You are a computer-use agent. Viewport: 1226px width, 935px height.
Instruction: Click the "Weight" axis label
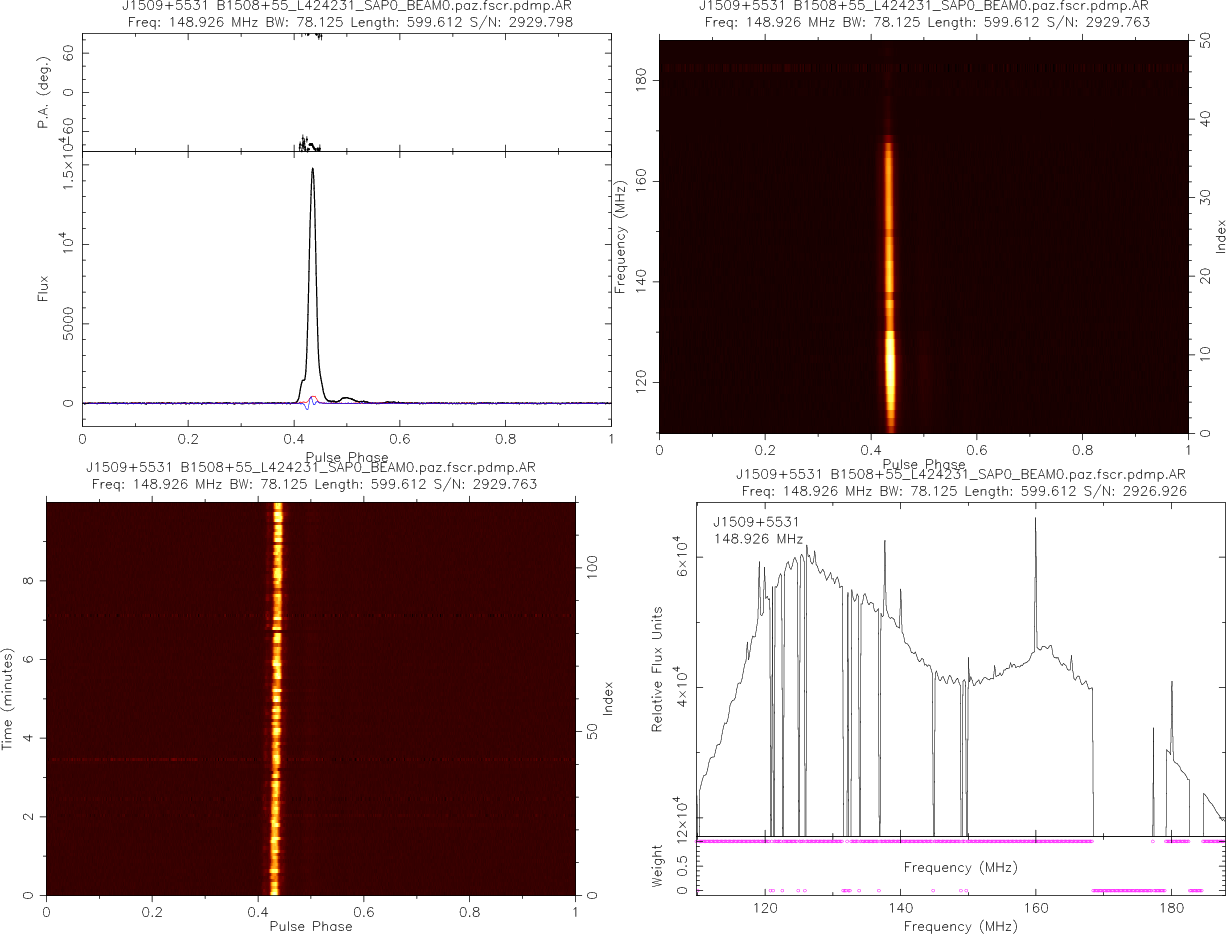[x=658, y=866]
